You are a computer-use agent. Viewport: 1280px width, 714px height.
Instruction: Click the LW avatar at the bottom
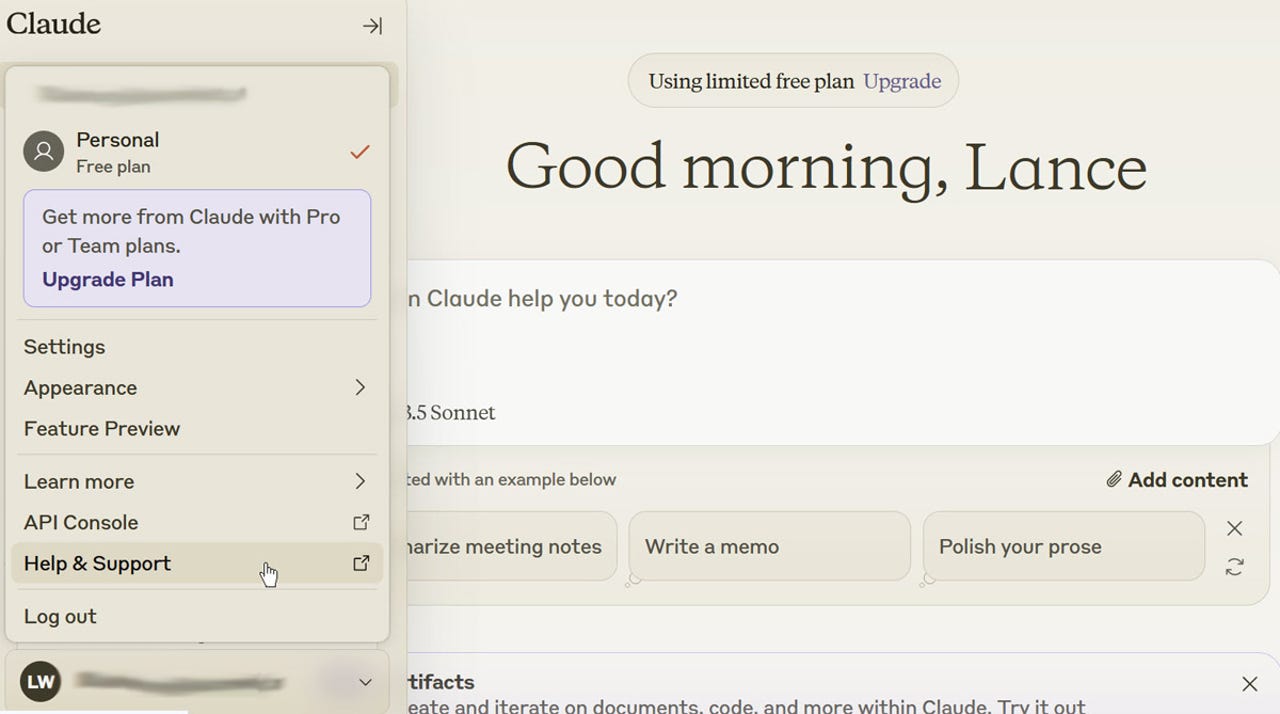point(40,681)
